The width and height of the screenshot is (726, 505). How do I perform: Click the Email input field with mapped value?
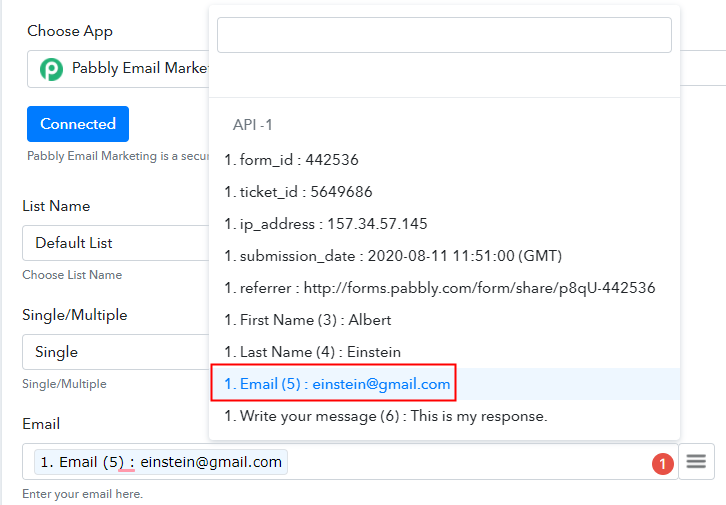click(350, 461)
